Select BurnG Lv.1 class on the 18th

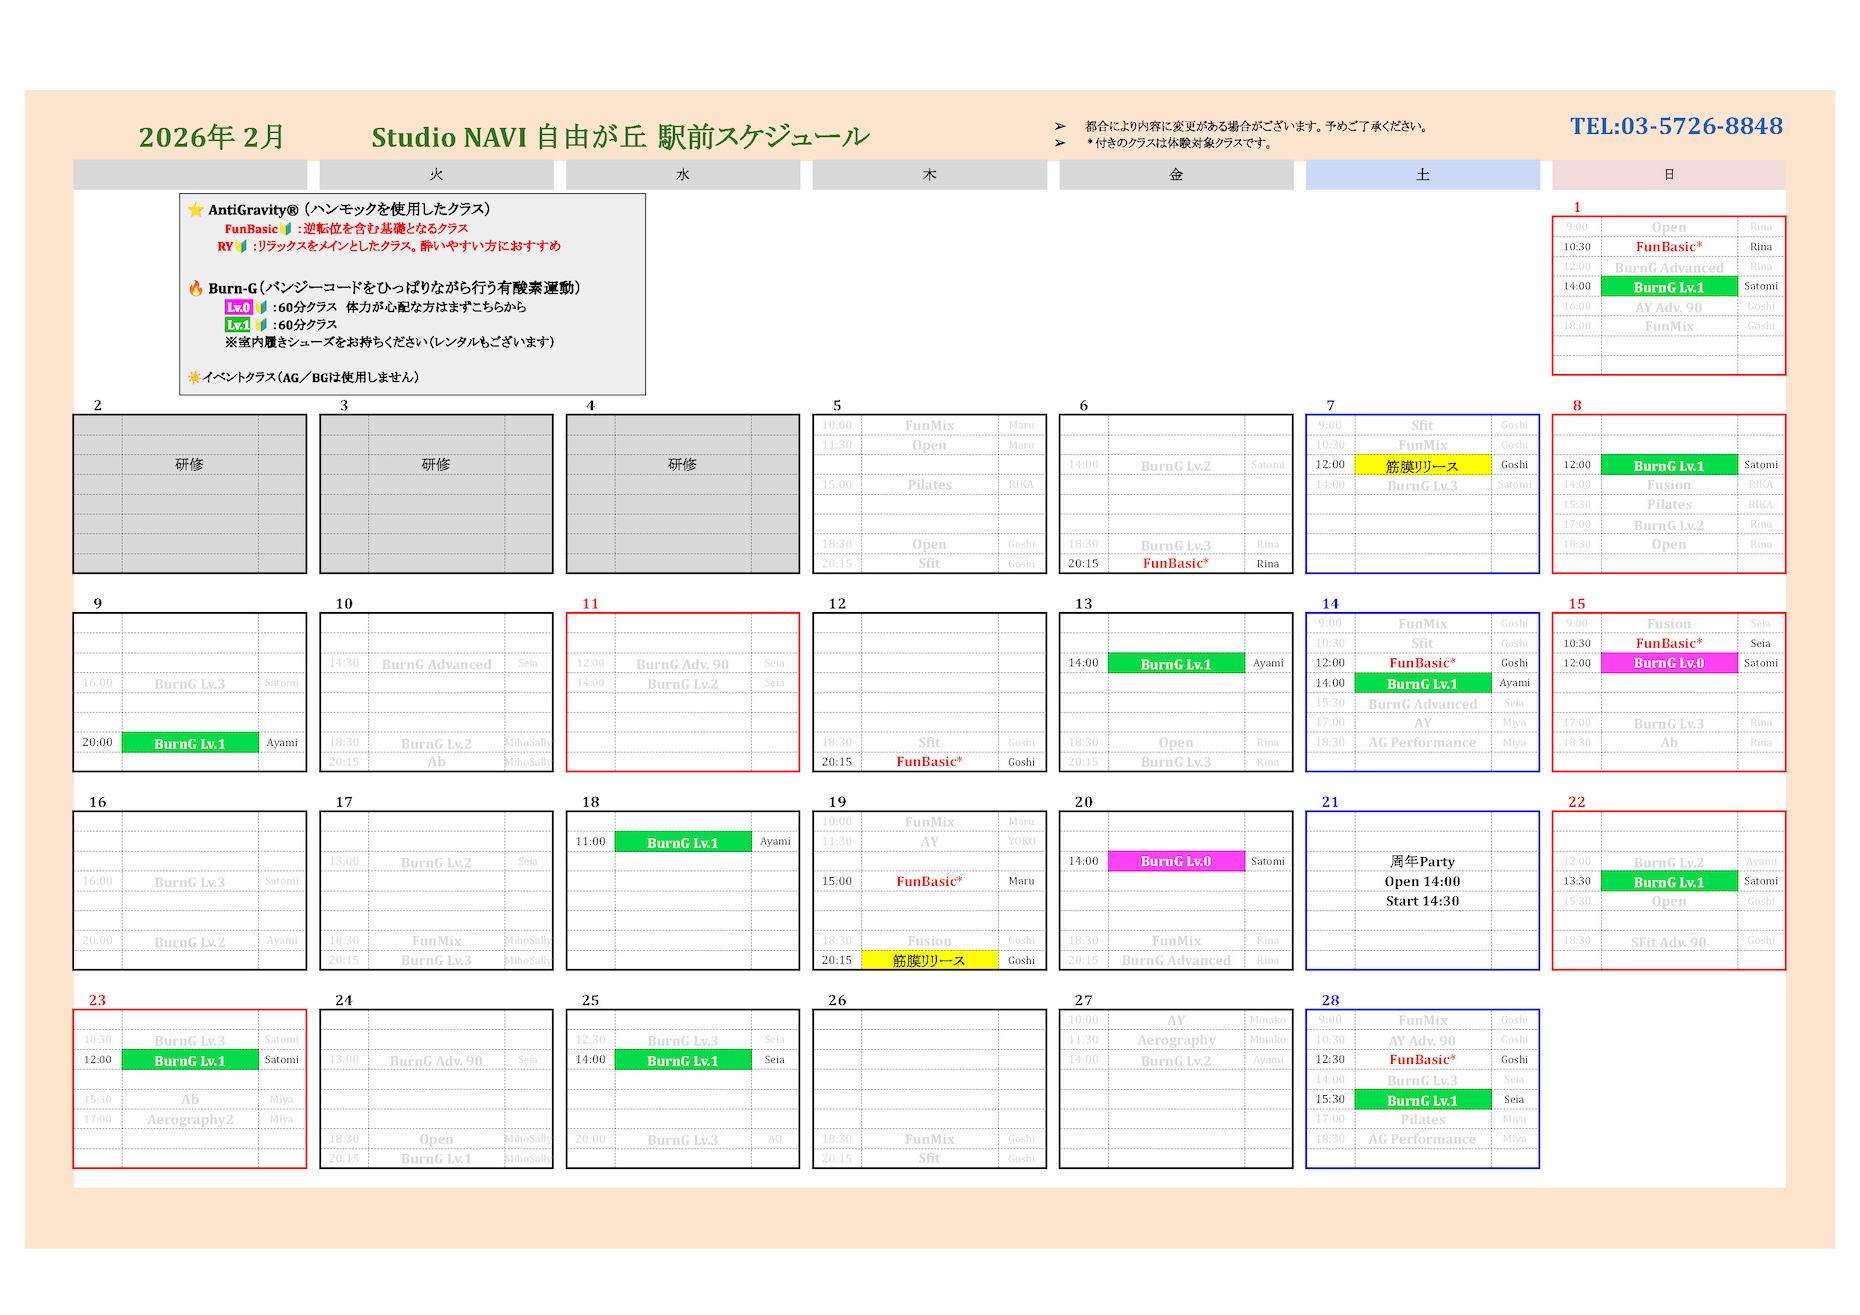pyautogui.click(x=683, y=842)
